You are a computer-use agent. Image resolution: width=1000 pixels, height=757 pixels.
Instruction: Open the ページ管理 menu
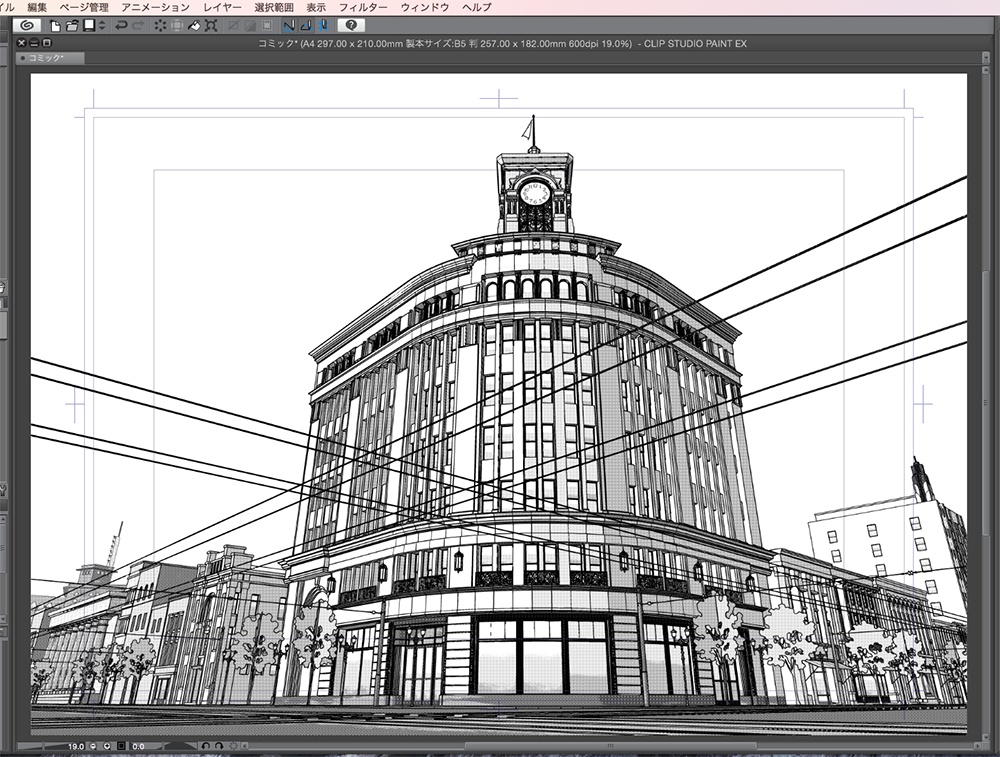(x=84, y=7)
